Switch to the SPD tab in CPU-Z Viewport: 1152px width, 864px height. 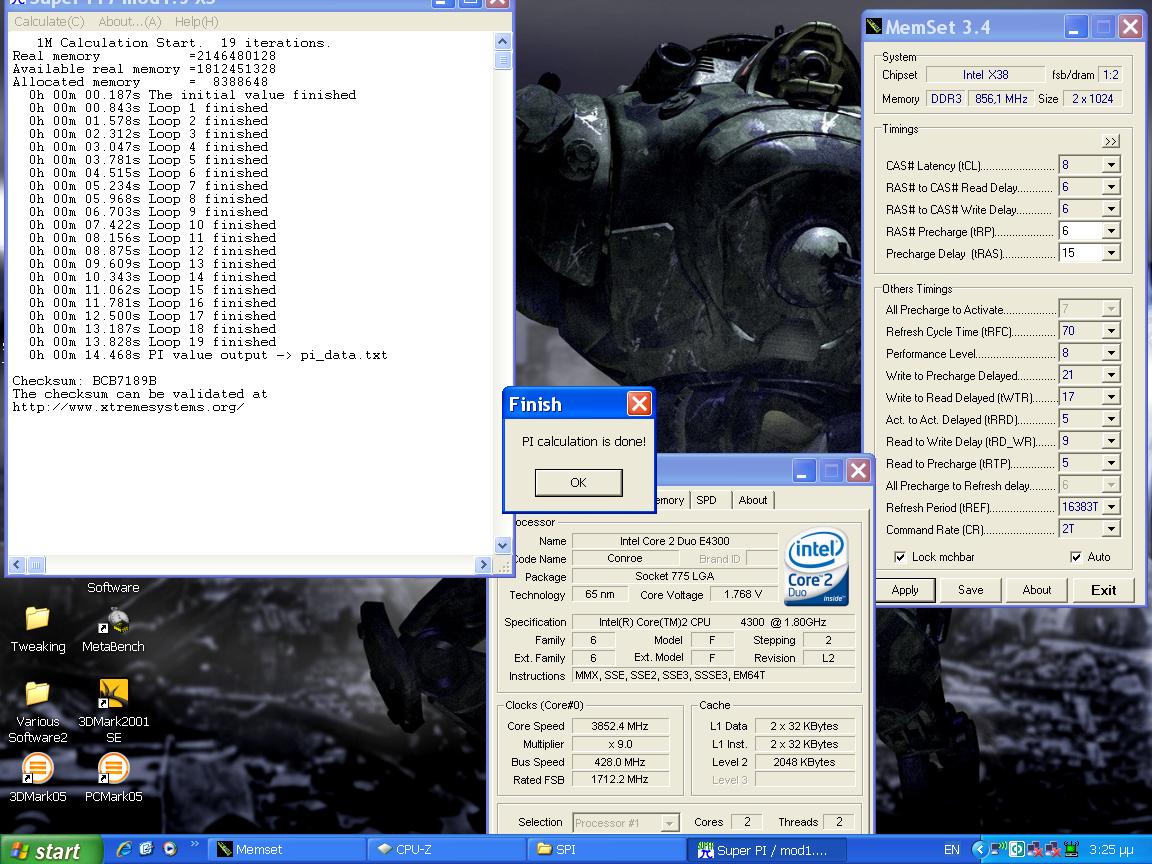coord(706,500)
